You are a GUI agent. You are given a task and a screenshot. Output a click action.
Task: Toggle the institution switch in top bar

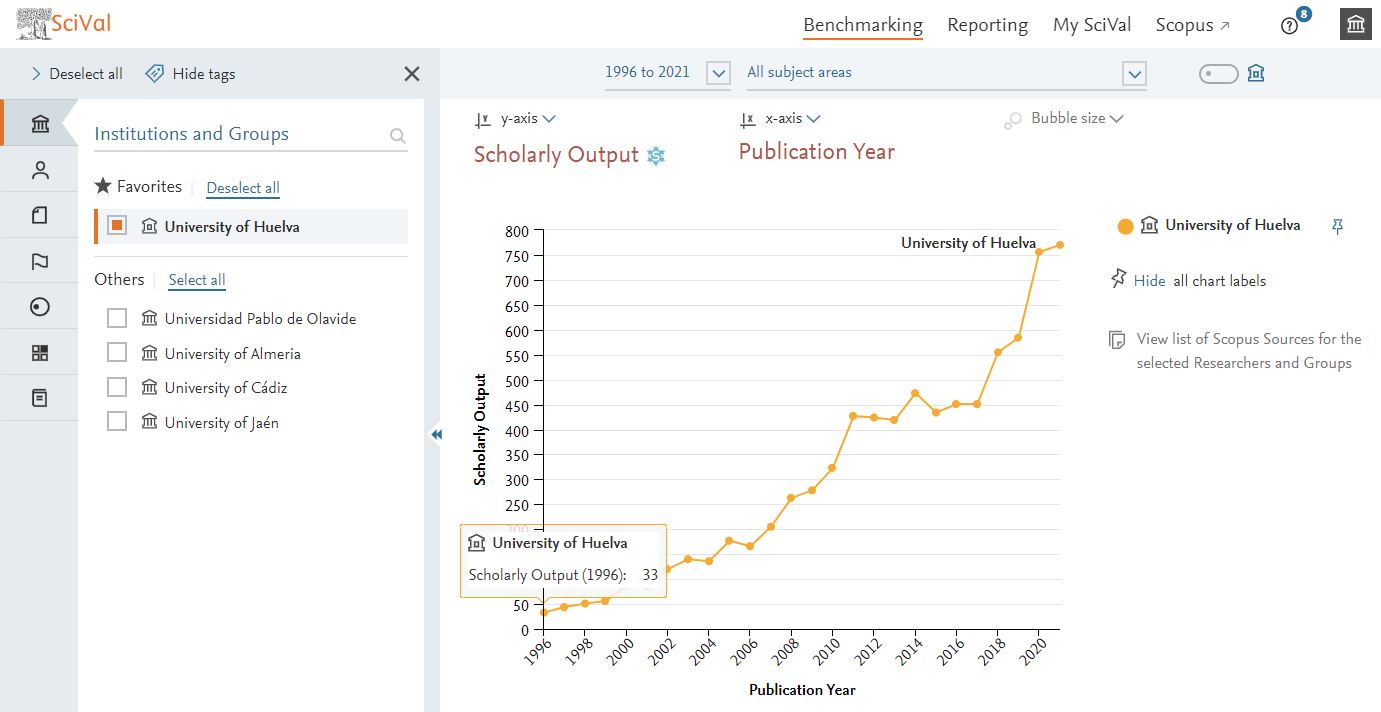click(x=1218, y=74)
